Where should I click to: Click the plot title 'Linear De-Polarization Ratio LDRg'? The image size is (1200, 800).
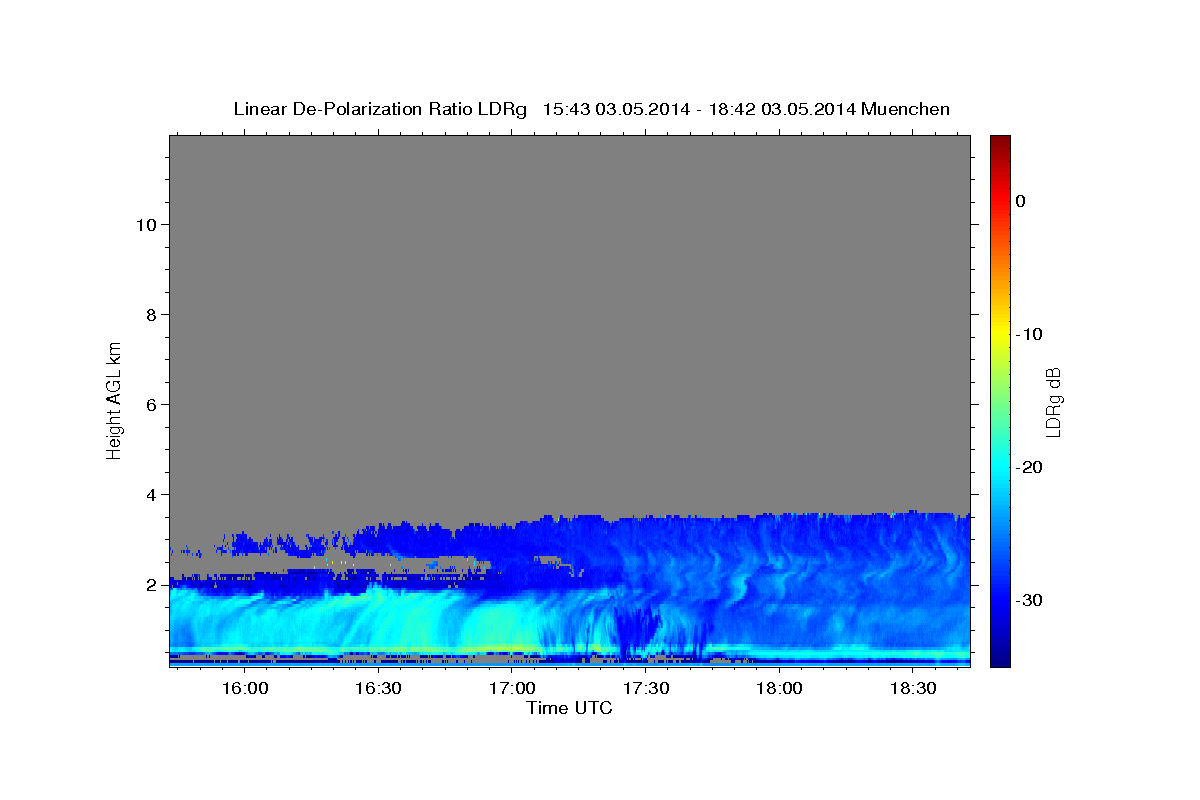coord(380,109)
